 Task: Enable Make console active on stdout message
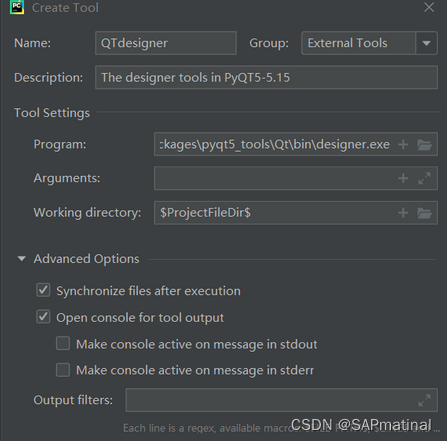(63, 343)
